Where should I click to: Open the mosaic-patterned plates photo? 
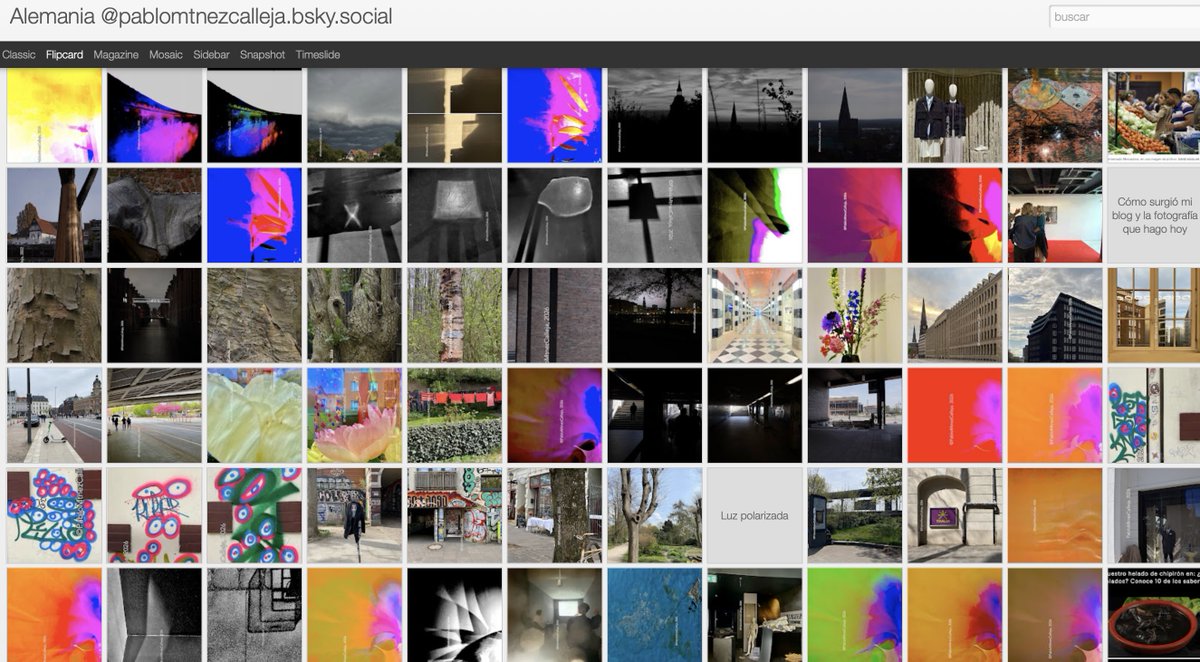[x=1055, y=115]
